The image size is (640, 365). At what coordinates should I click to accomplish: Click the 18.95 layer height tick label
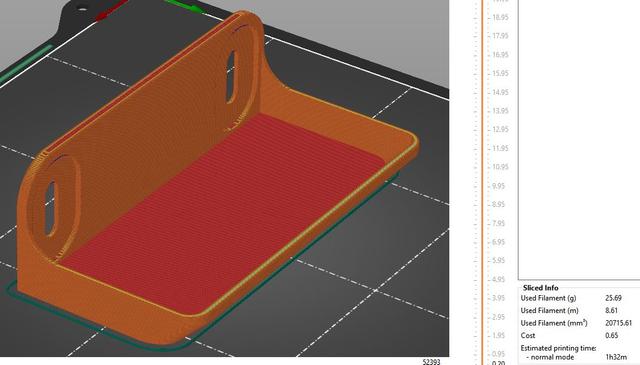point(500,18)
